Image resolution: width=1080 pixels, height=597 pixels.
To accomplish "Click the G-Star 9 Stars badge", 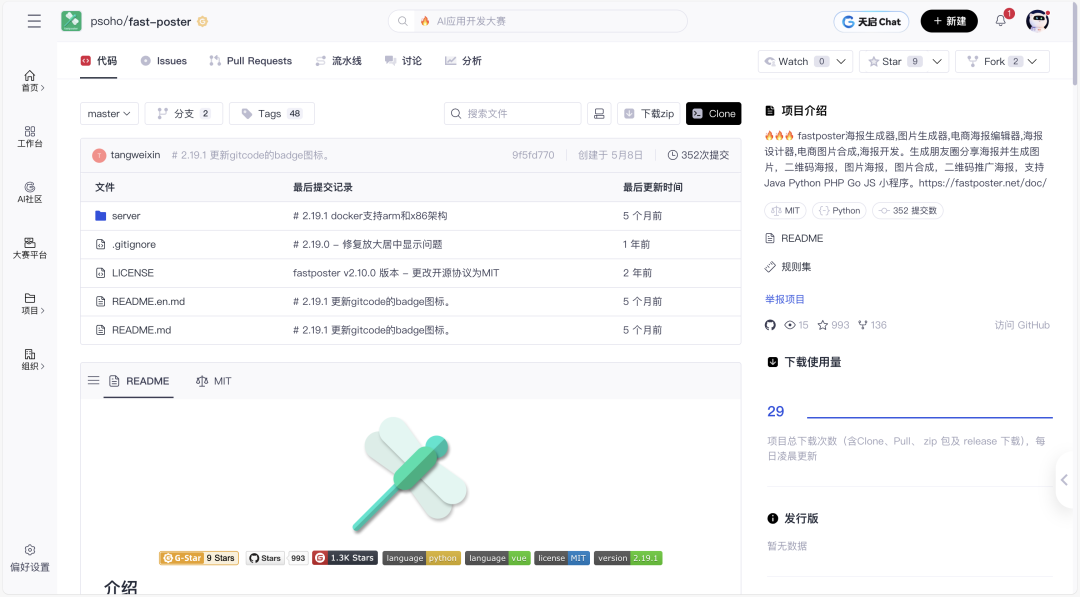I will [199, 558].
